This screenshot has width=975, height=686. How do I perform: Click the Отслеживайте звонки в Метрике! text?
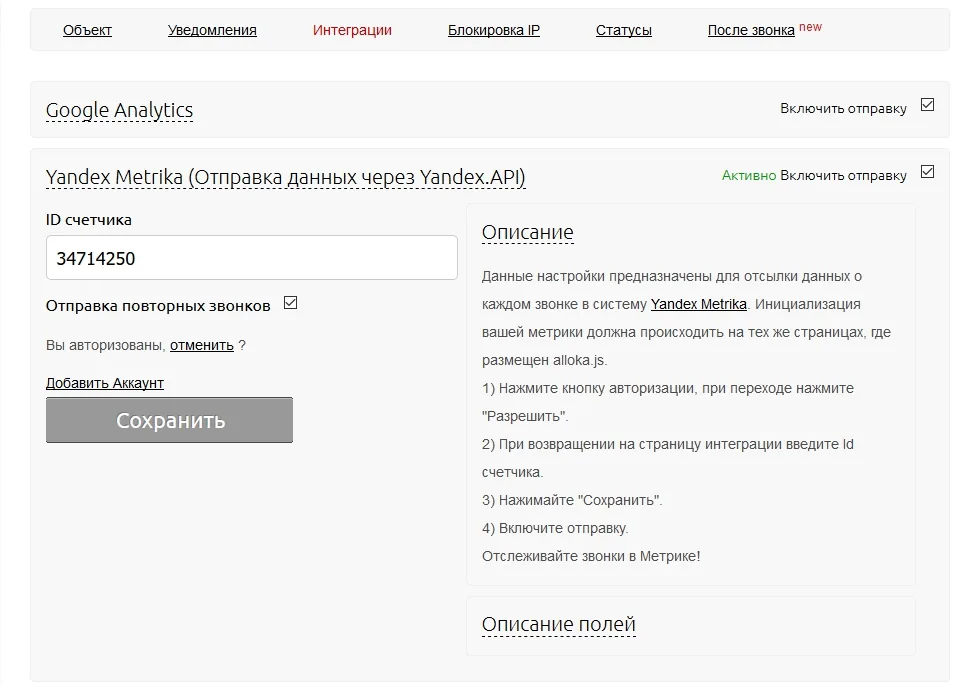point(591,556)
